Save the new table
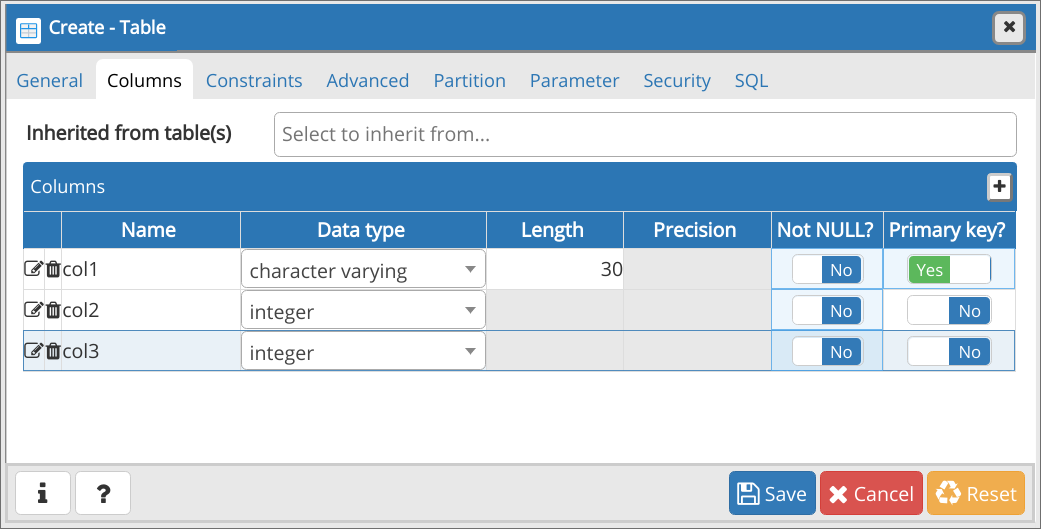This screenshot has width=1041, height=529. coord(772,494)
